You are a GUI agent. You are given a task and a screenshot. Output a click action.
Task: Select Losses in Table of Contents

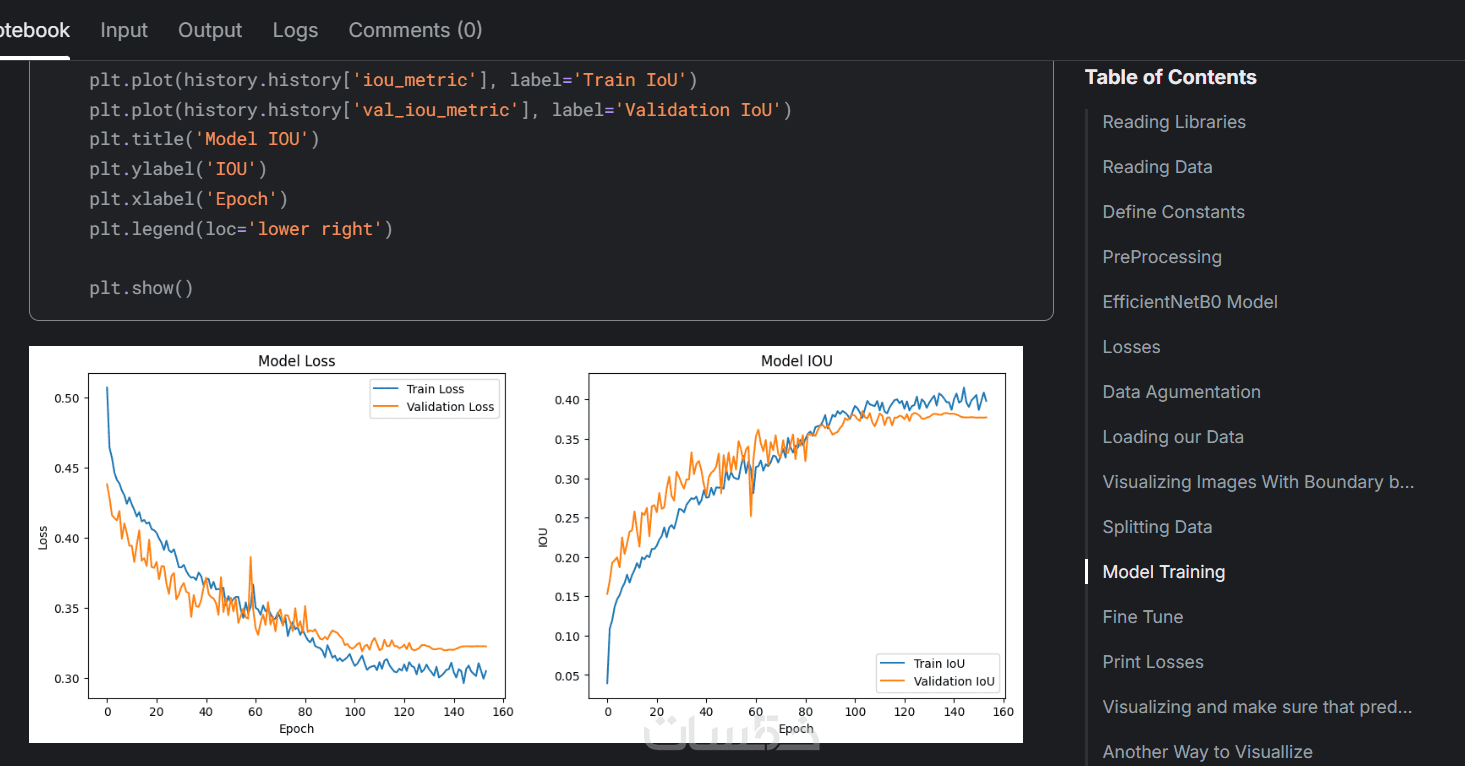point(1131,347)
